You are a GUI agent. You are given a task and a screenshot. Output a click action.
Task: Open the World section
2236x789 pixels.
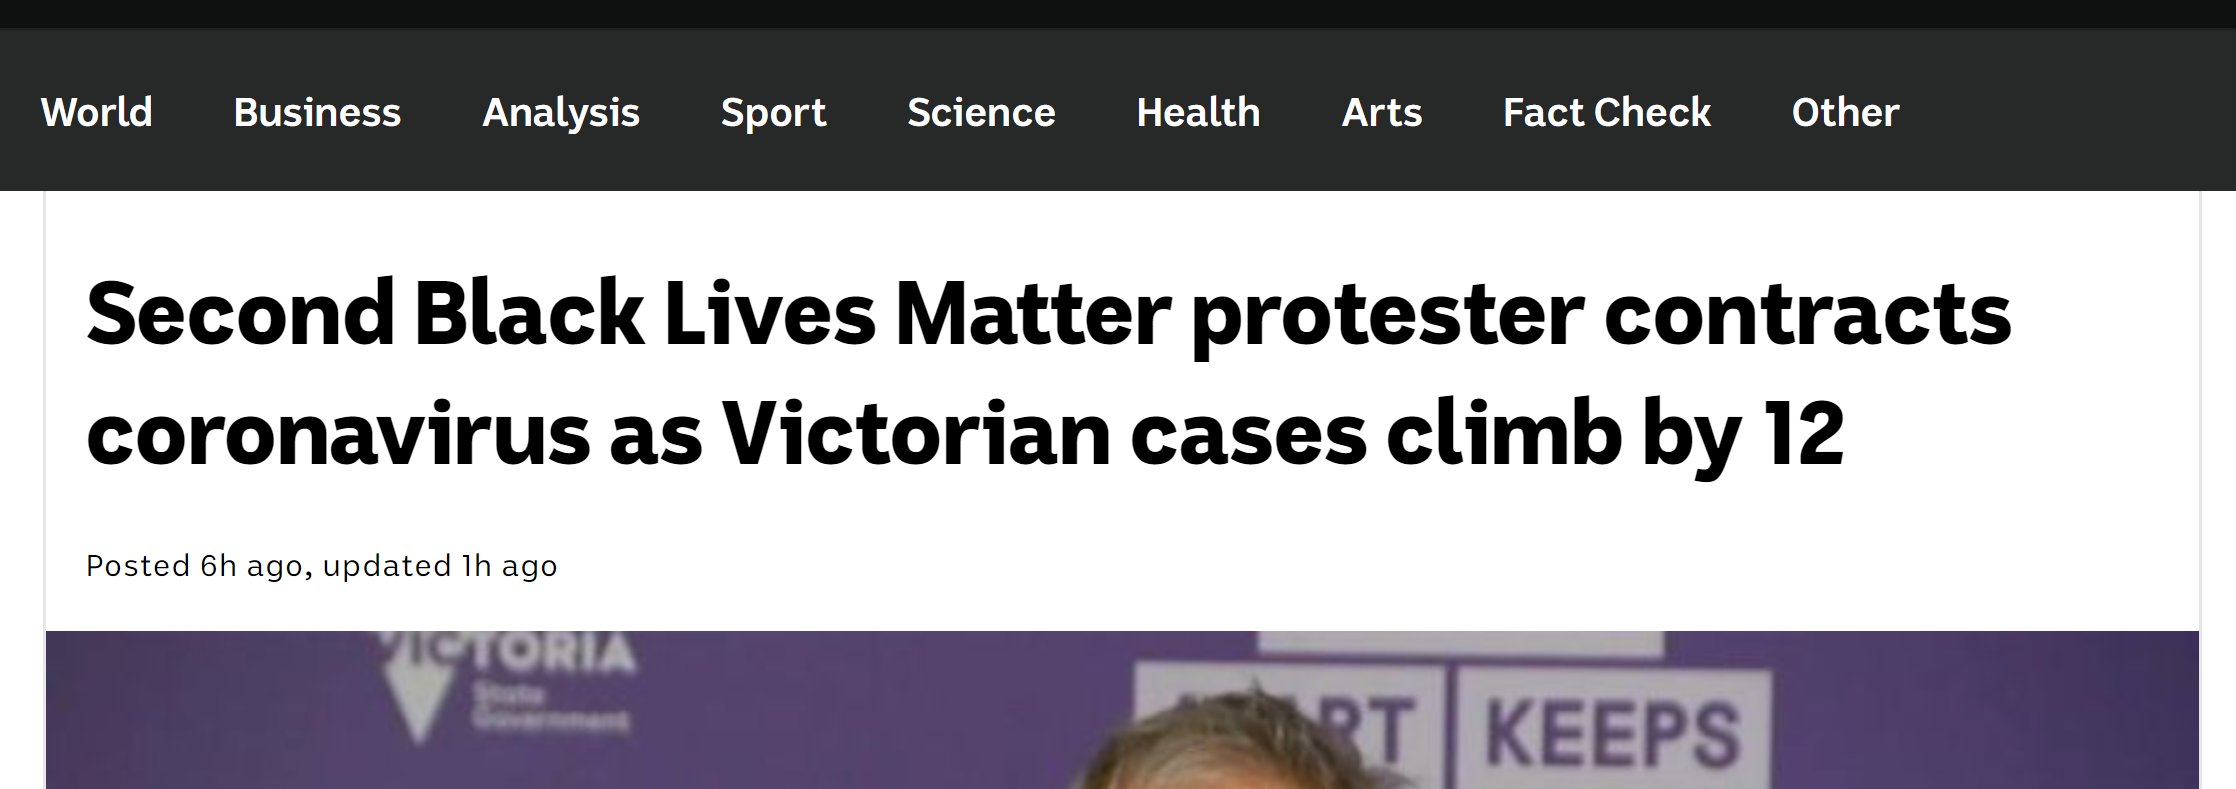click(97, 113)
